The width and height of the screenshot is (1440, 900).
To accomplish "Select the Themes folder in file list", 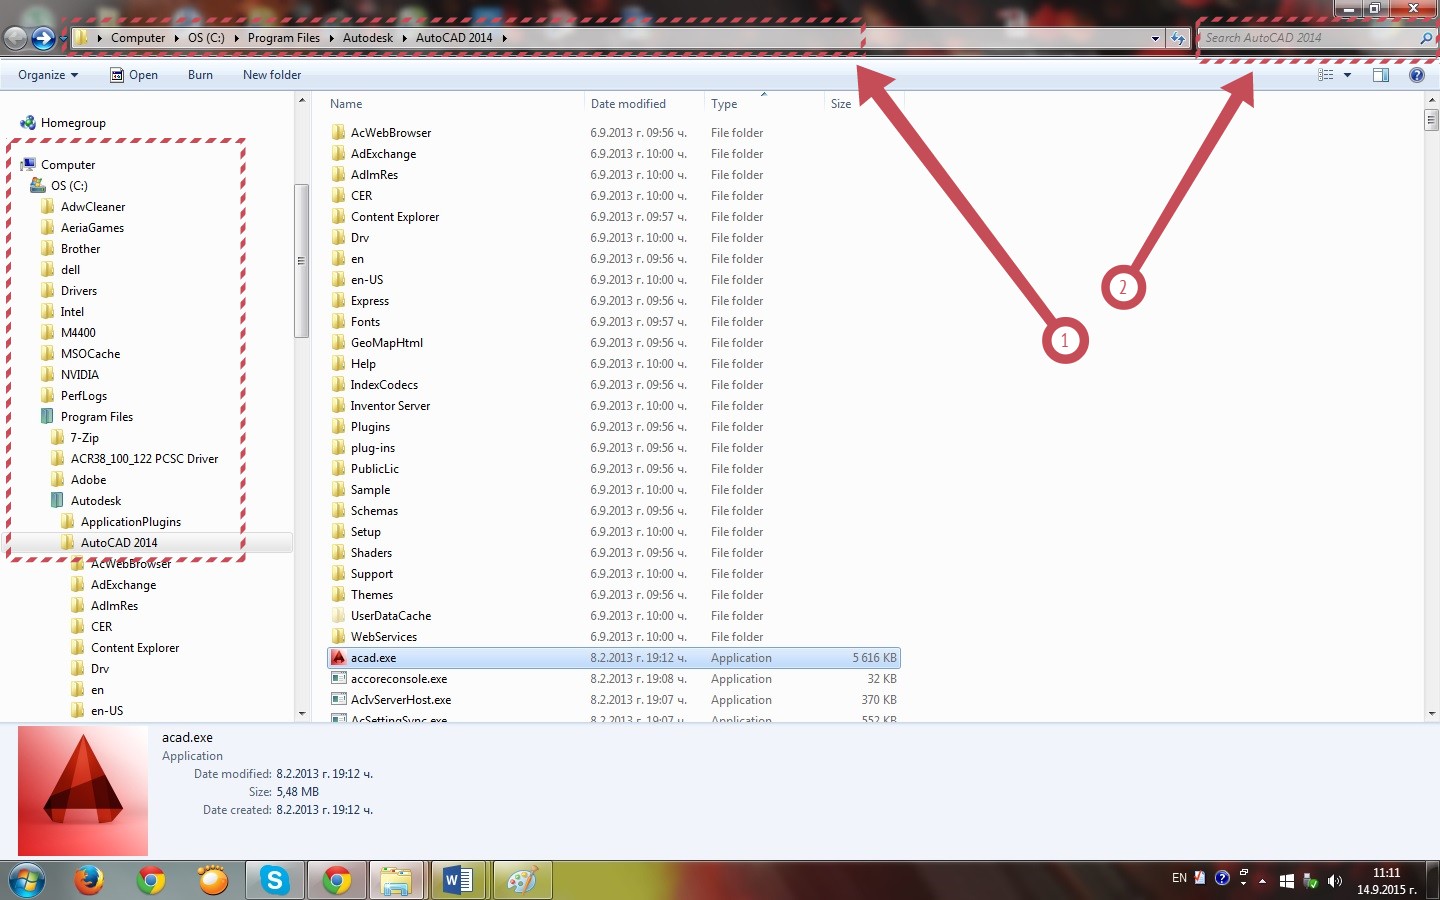I will click(x=372, y=595).
